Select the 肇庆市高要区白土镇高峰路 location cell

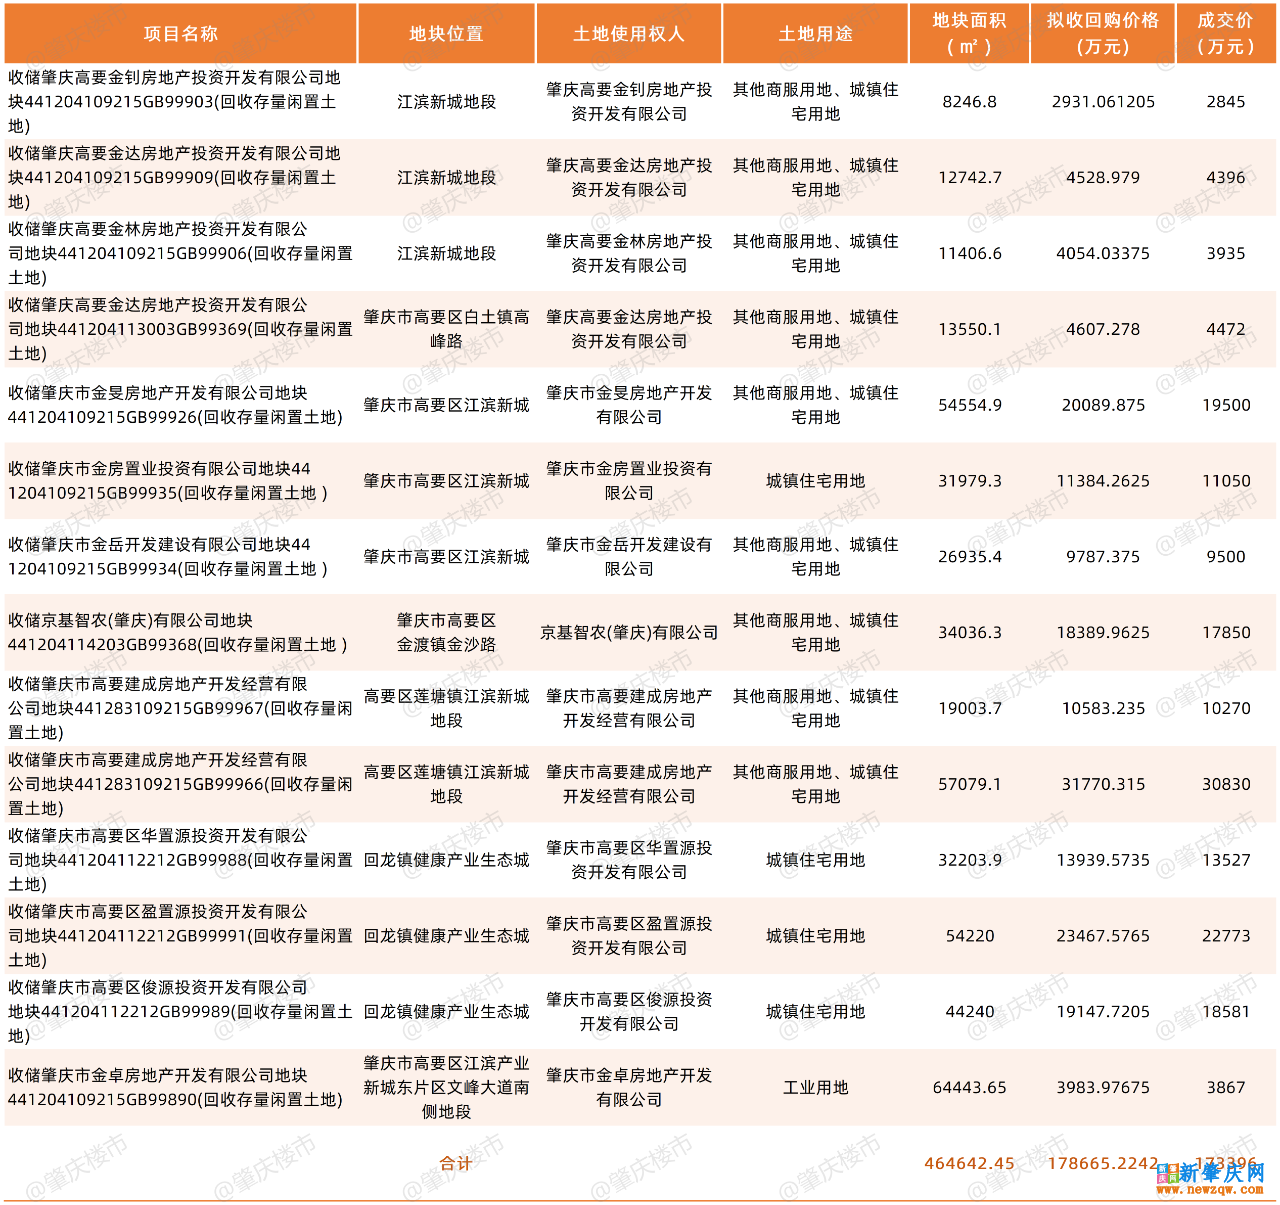click(446, 329)
